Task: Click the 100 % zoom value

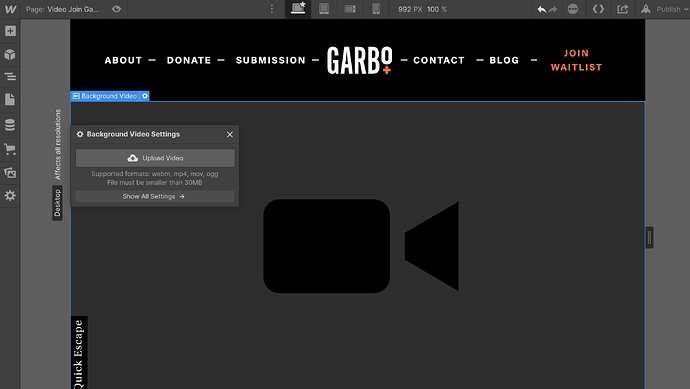Action: 437,9
